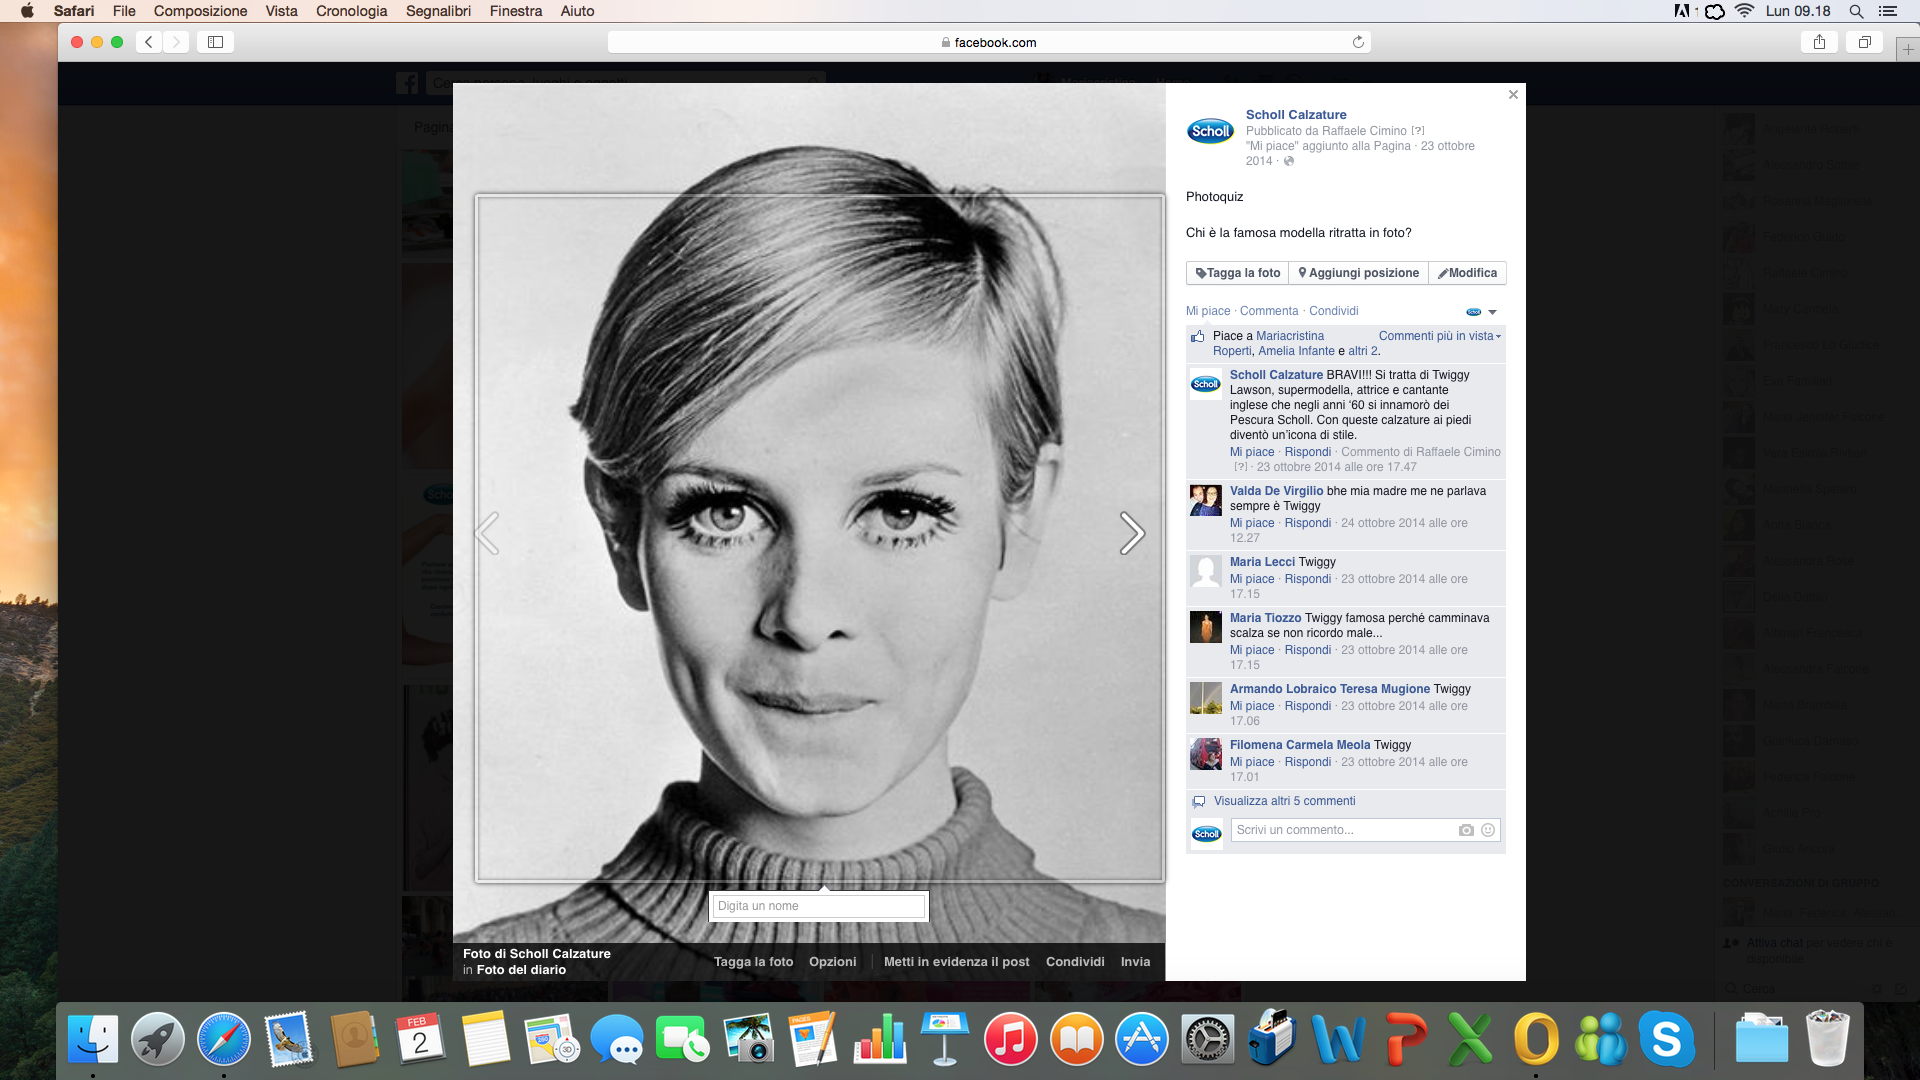Click the Scholl Calzature page logo
The width and height of the screenshot is (1920, 1080).
pos(1210,131)
